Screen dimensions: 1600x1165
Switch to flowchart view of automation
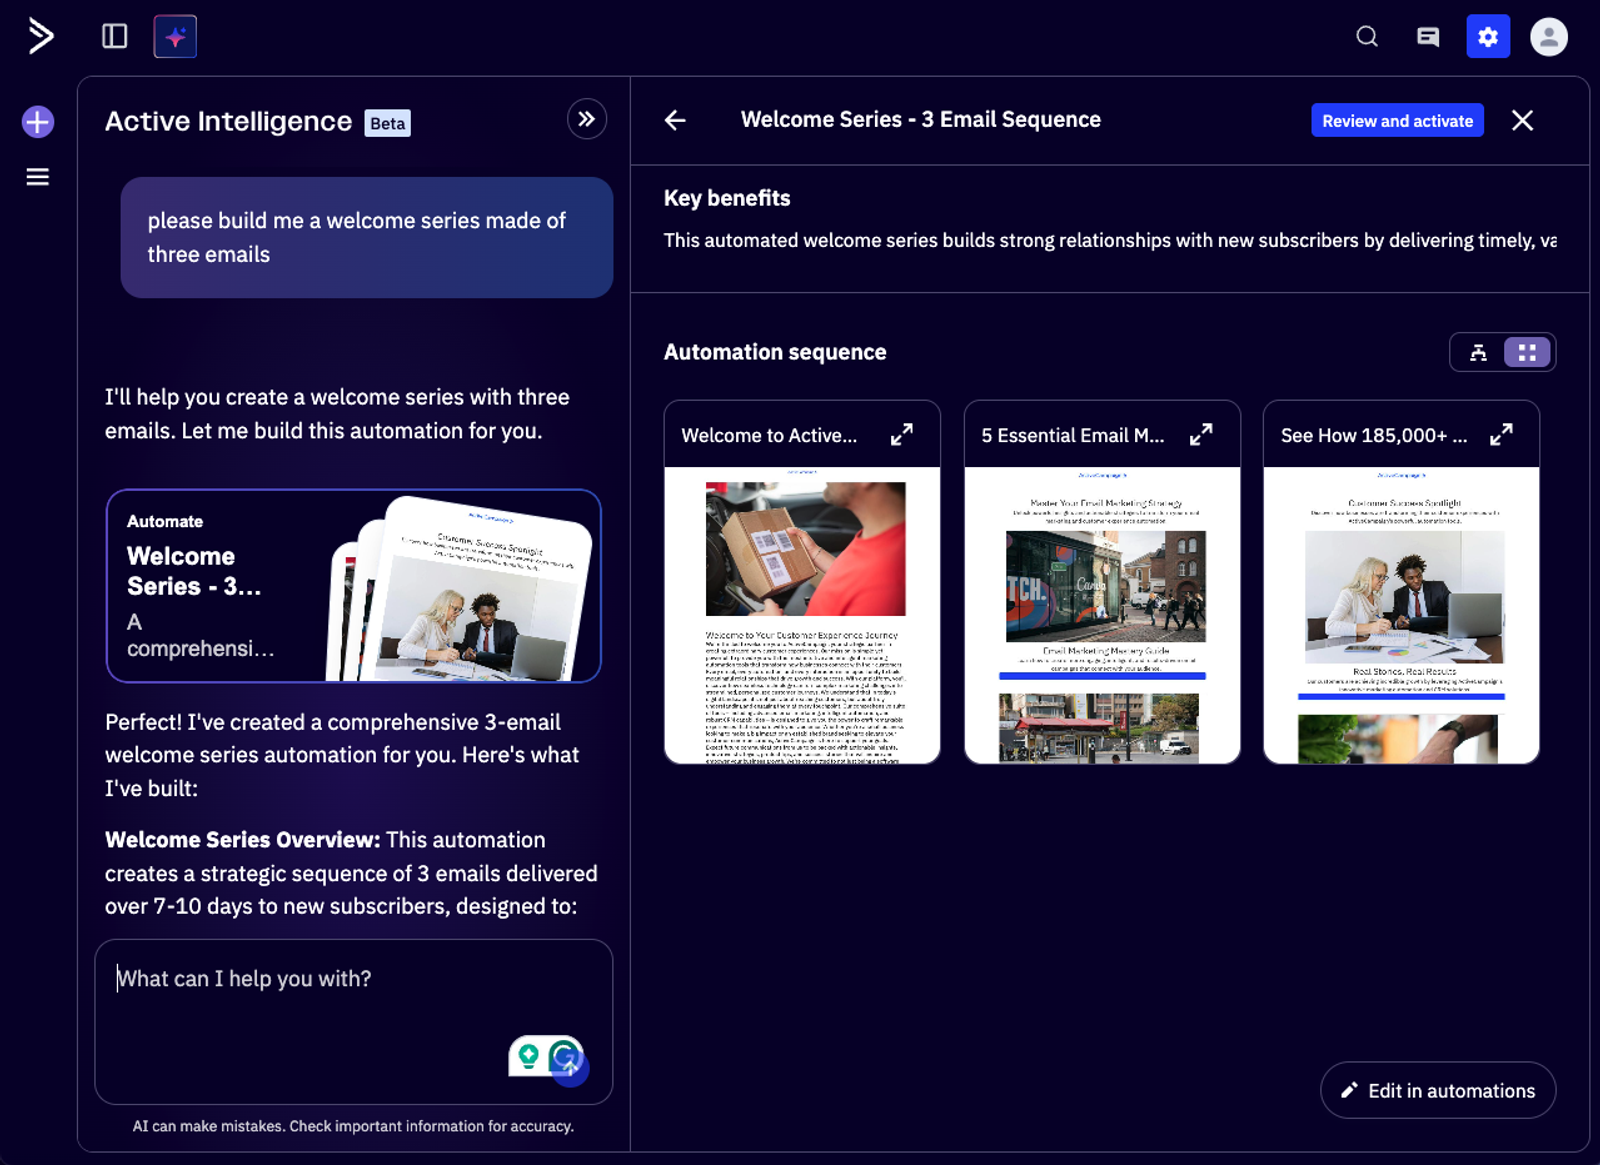pyautogui.click(x=1478, y=352)
